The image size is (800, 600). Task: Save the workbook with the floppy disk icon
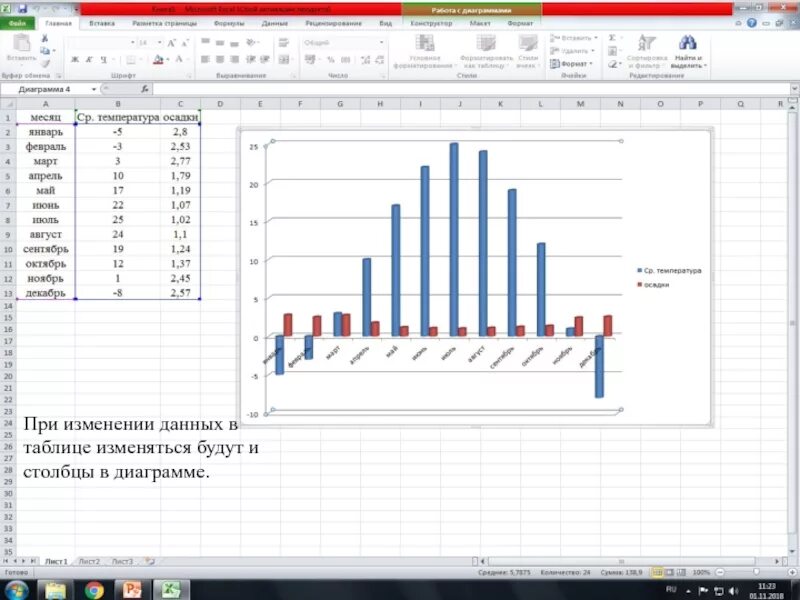pos(22,9)
